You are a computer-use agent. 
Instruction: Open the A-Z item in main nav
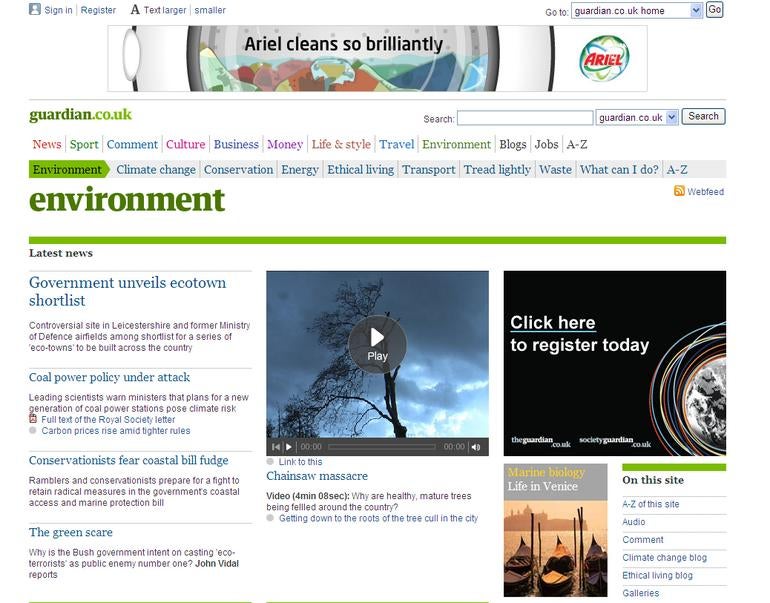click(x=577, y=144)
